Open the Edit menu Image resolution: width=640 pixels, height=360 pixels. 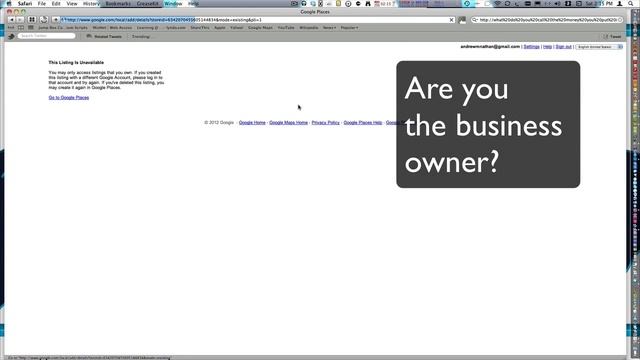point(56,3)
